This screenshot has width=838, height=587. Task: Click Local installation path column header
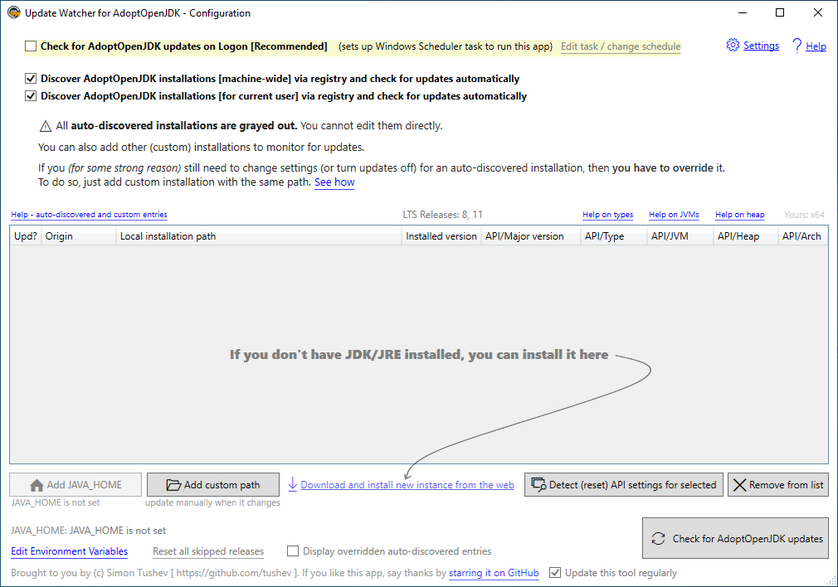coord(259,236)
